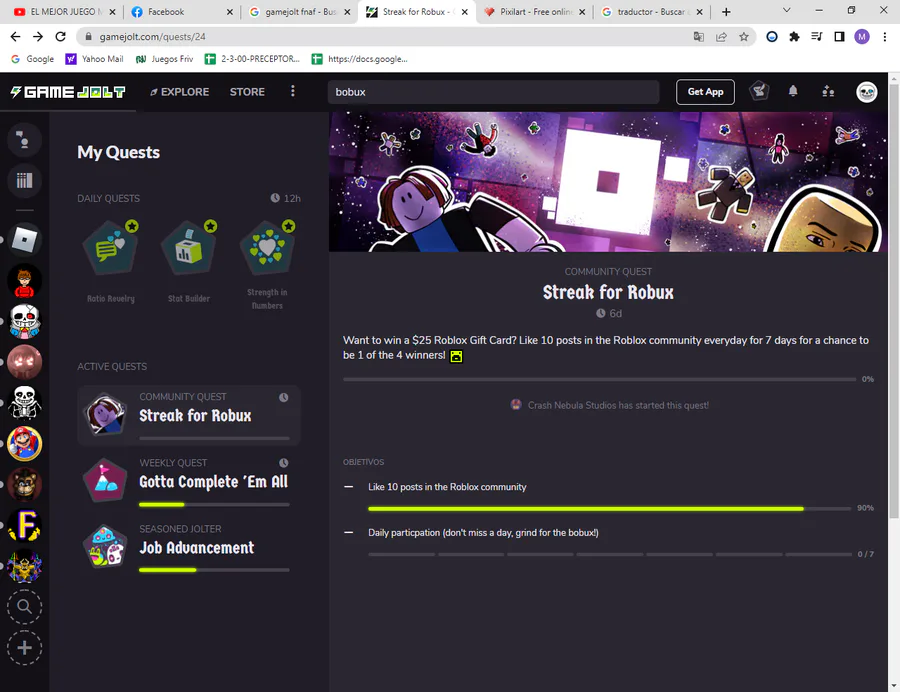Close the Facebook tab
This screenshot has width=900, height=692.
[x=230, y=11]
